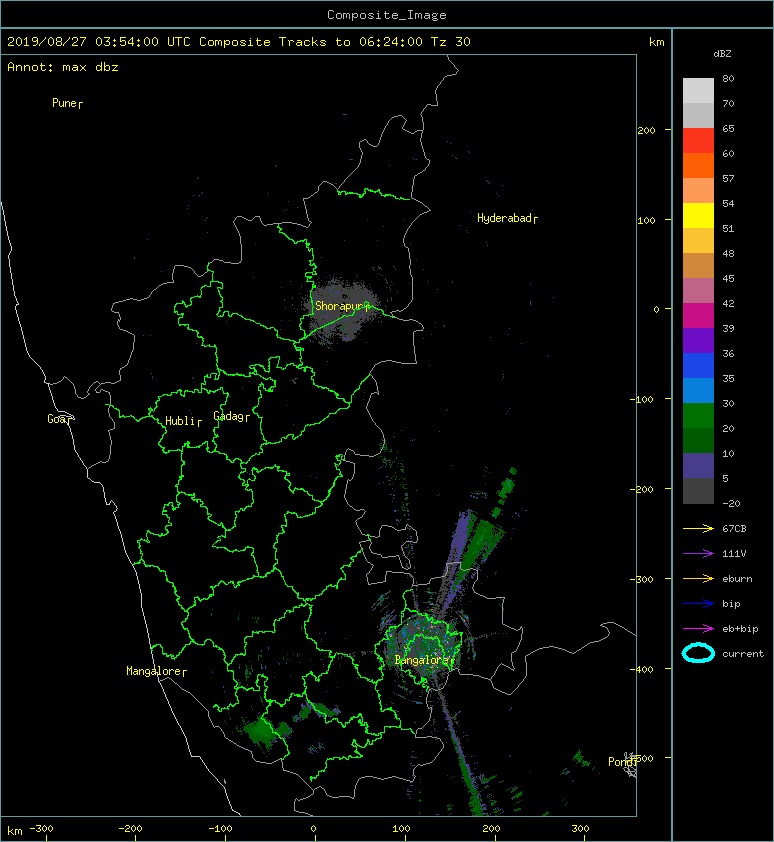Click the Shorapur radar site label

pos(342,306)
